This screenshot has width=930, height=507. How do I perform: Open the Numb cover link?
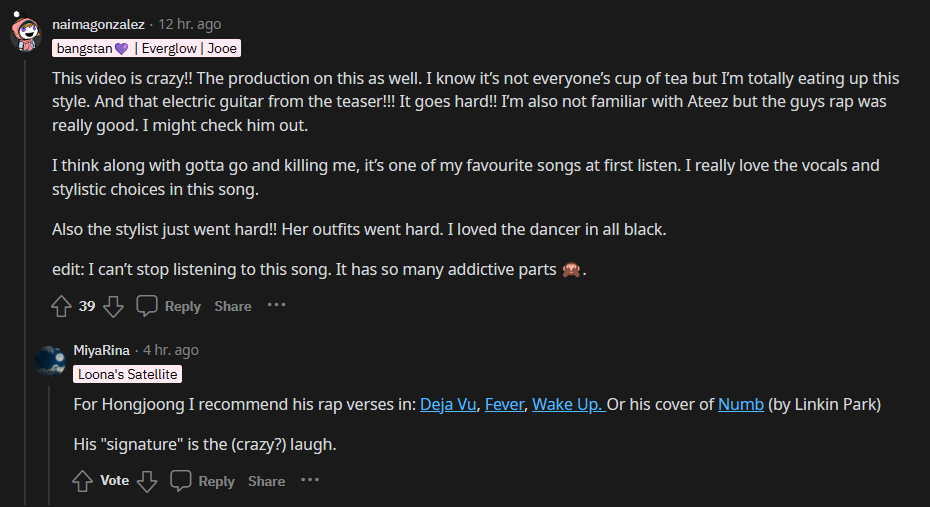click(741, 405)
